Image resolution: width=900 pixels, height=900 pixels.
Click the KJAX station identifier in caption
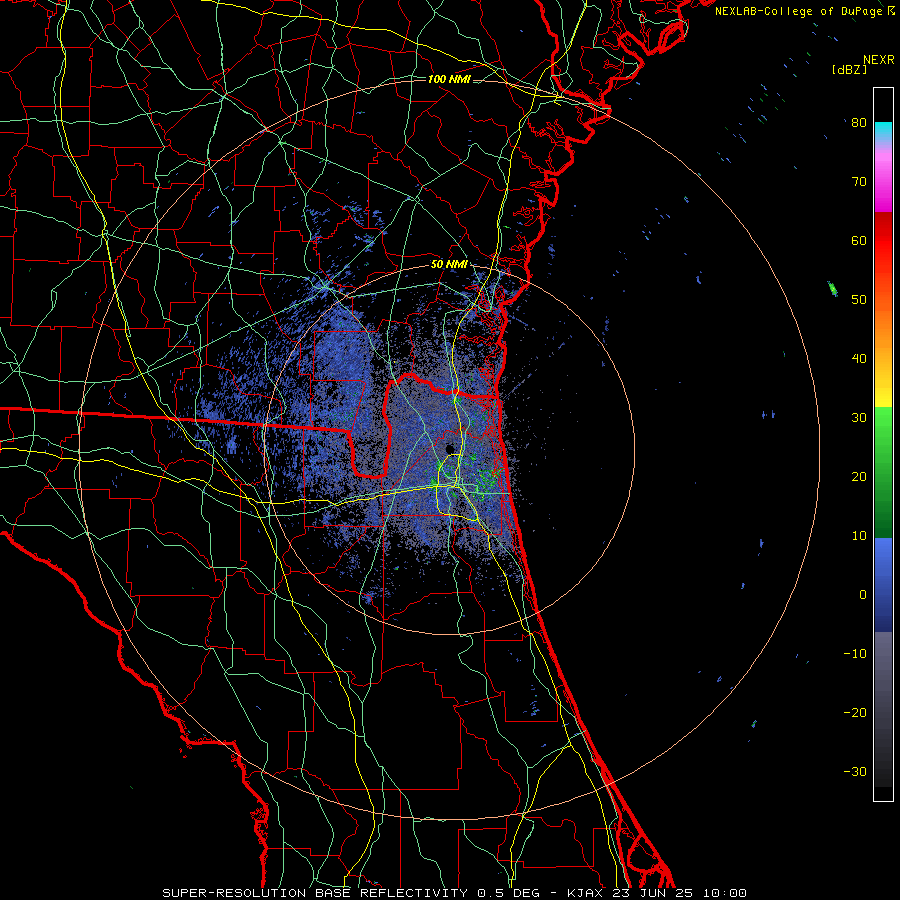click(587, 893)
